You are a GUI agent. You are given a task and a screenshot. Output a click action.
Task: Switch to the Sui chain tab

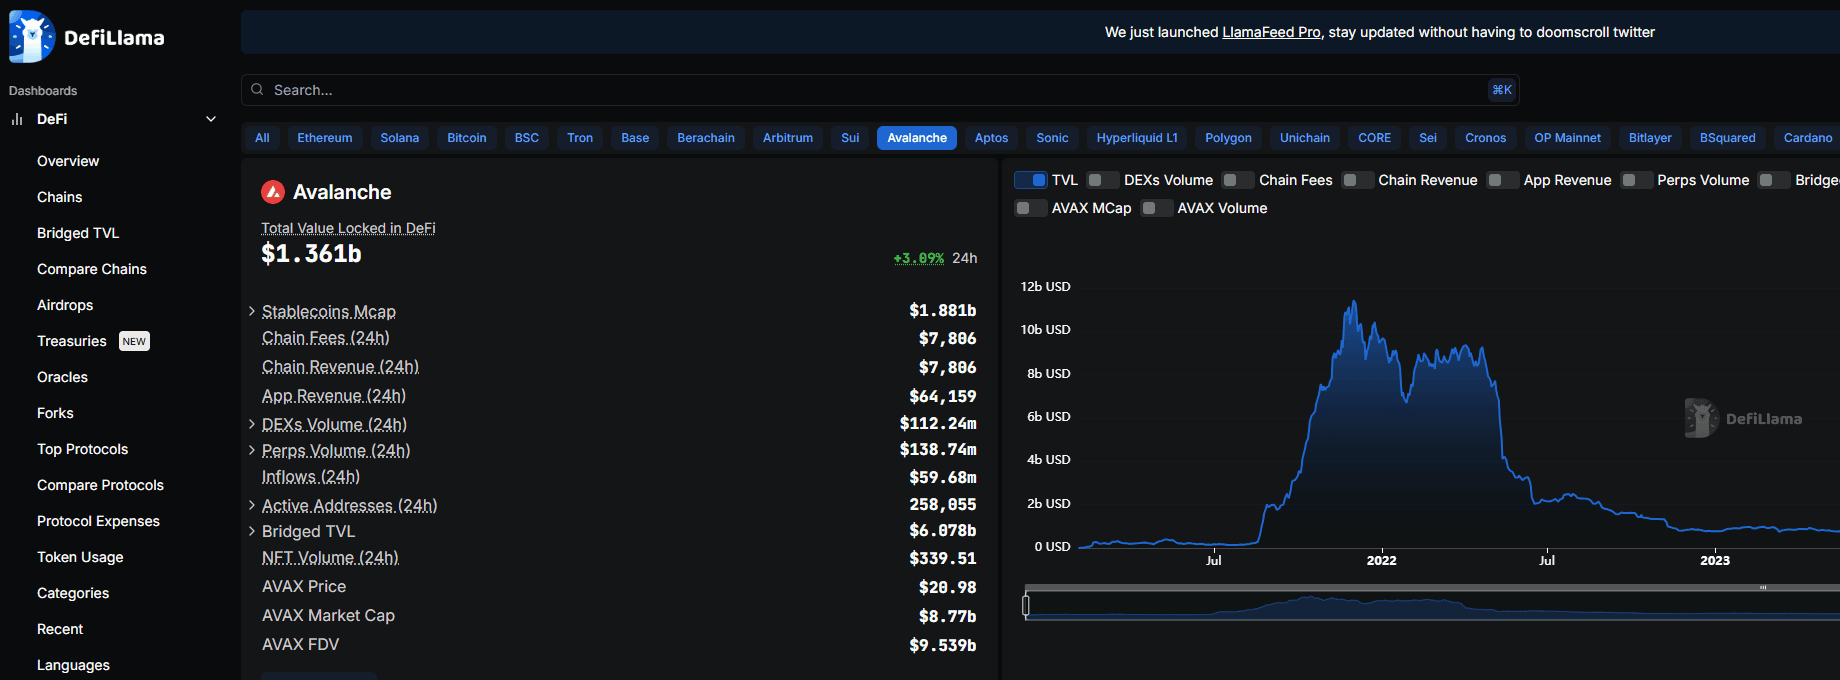click(x=850, y=138)
